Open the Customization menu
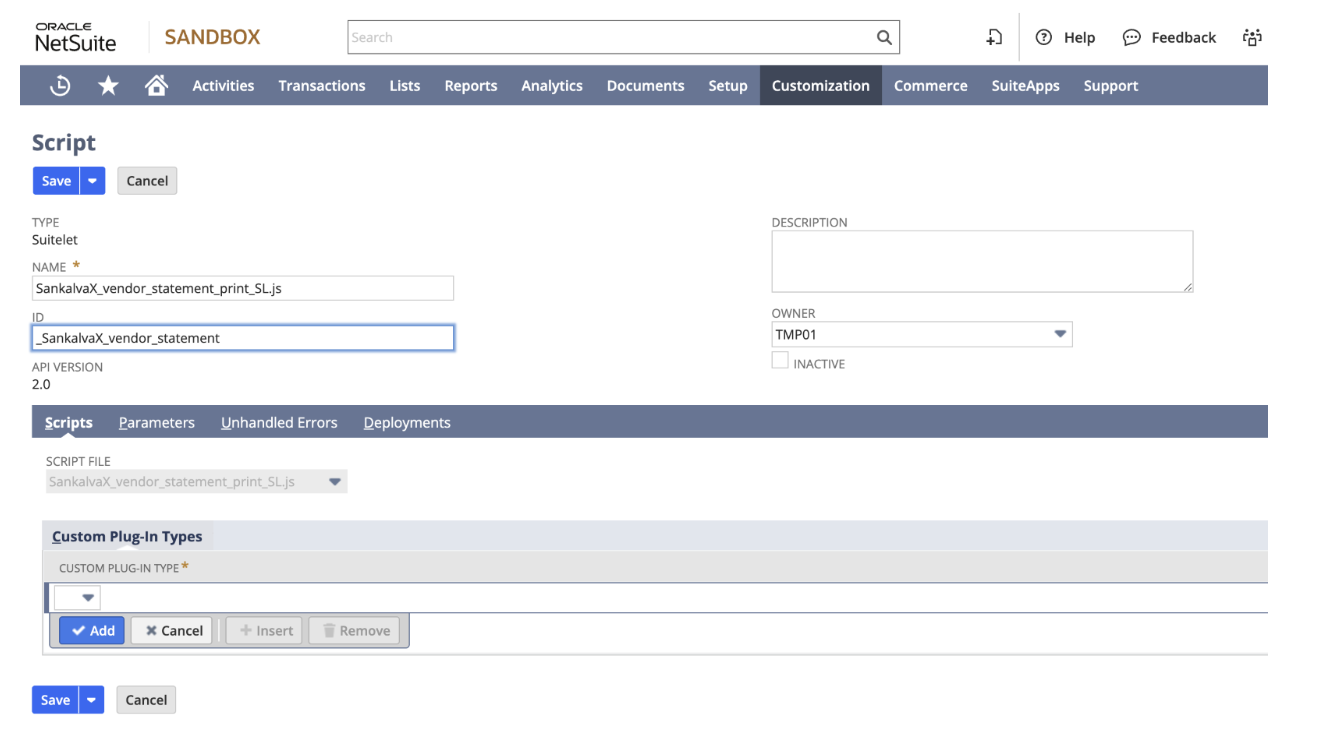 pos(821,86)
